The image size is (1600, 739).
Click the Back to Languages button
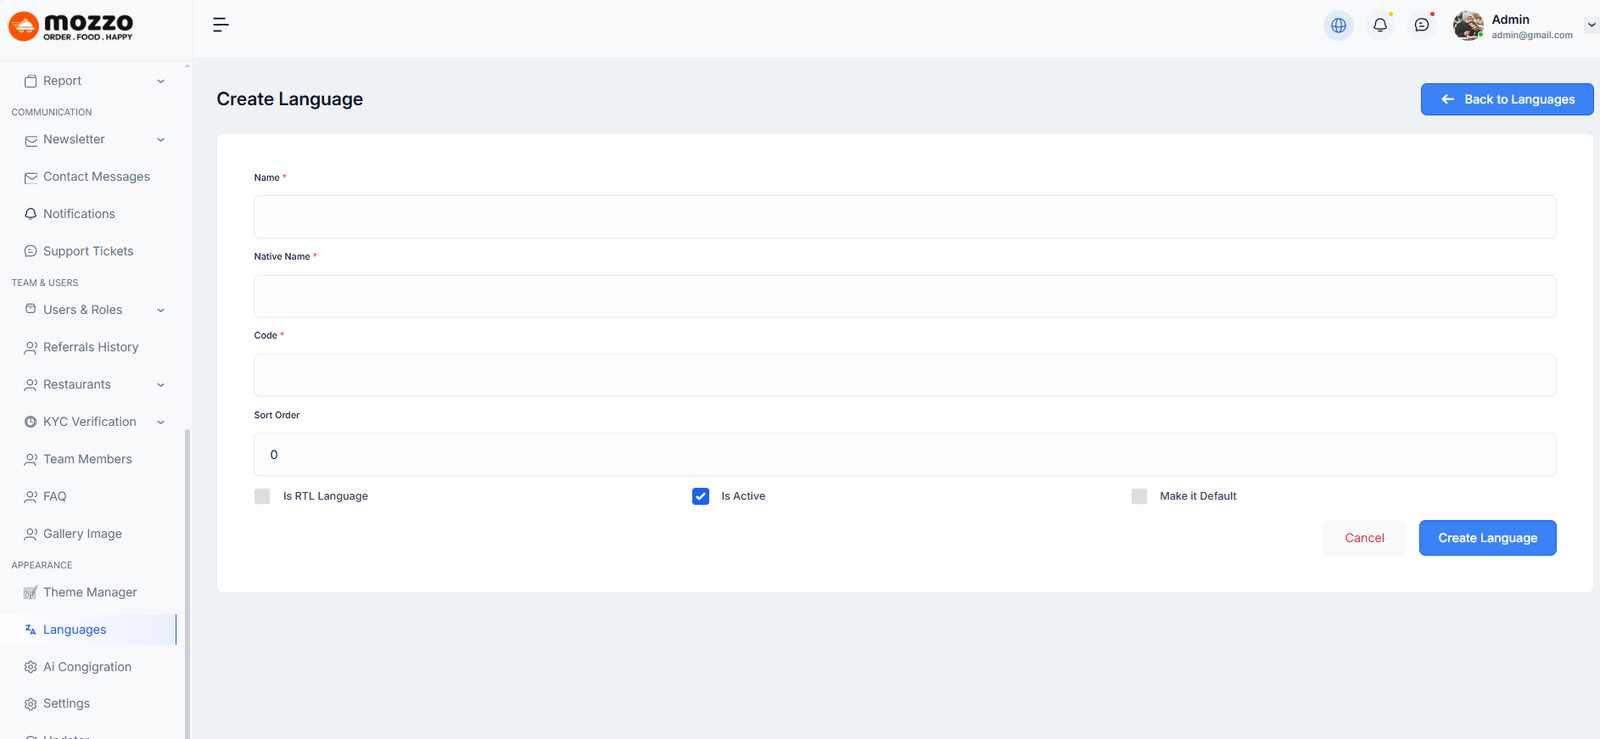1506,99
